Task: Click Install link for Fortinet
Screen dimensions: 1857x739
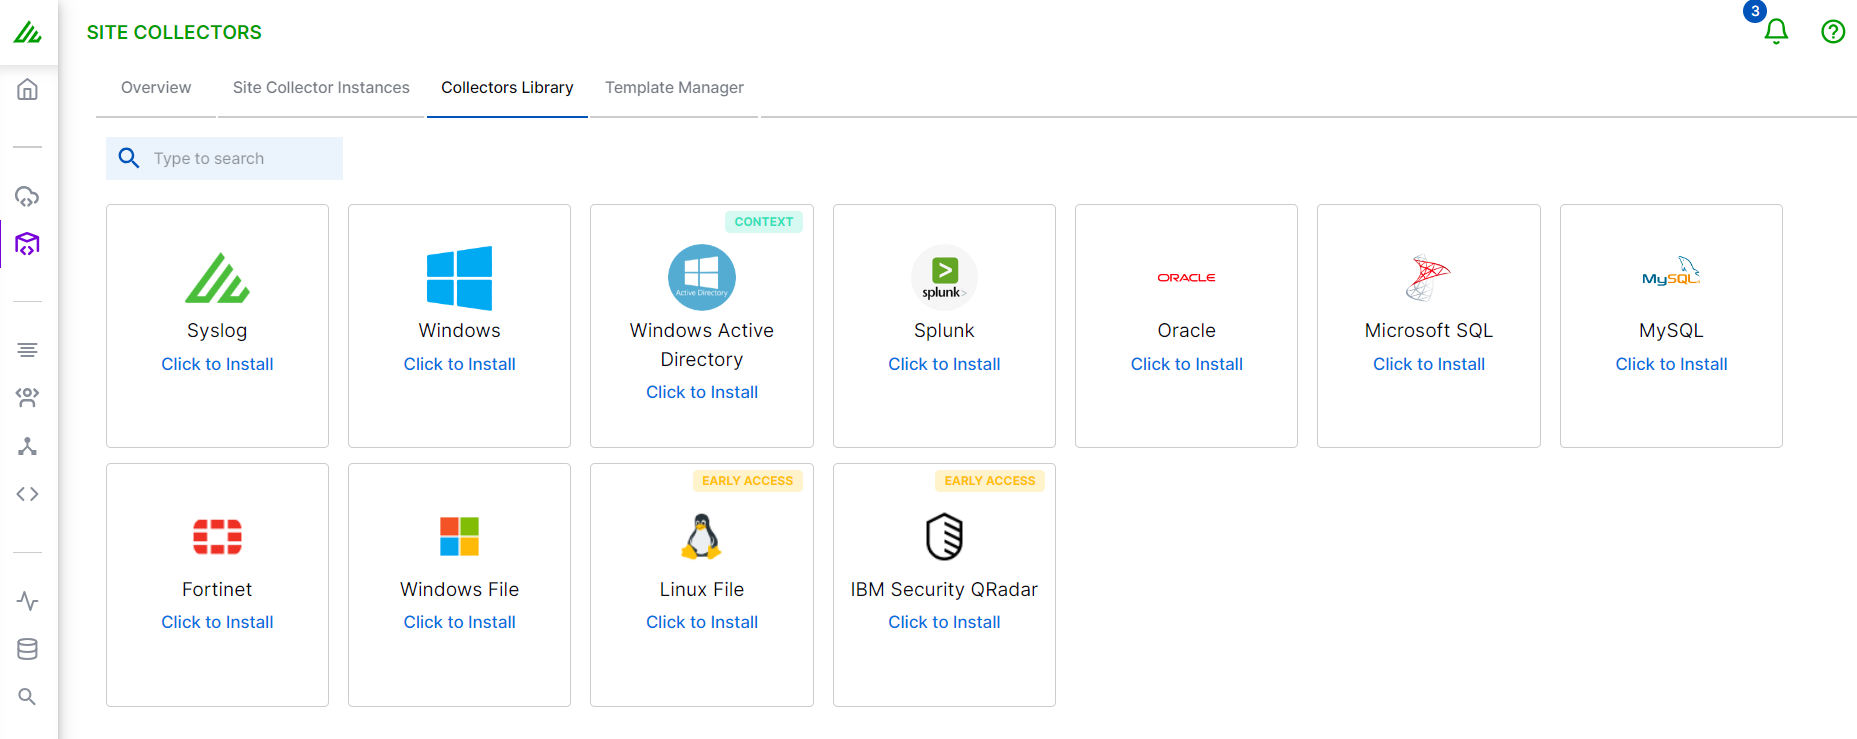Action: 217,622
